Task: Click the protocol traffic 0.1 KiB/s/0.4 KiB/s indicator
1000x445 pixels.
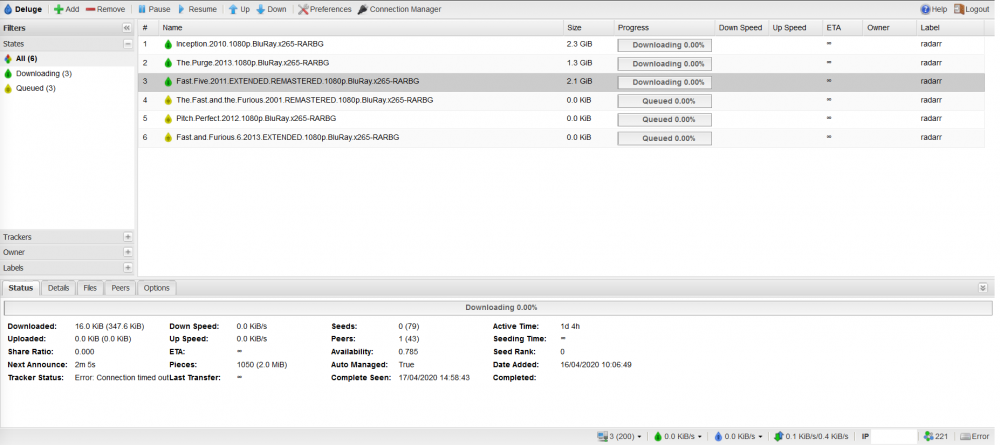Action: 811,437
